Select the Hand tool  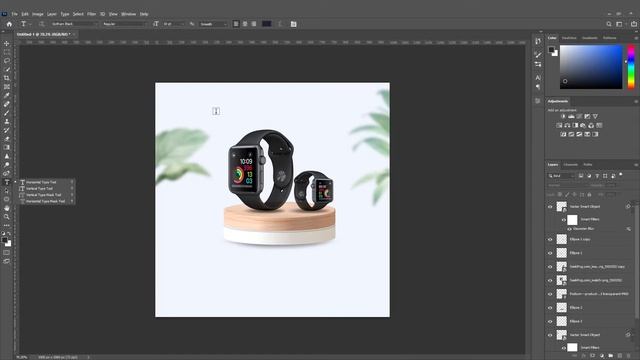pyautogui.click(x=7, y=208)
